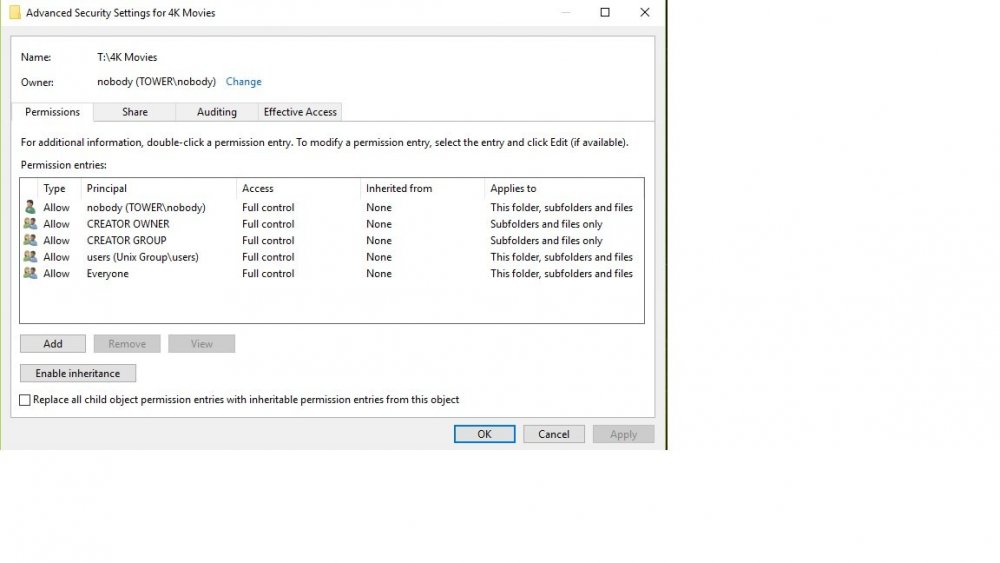
Task: Confirm with the OK button
Action: coord(485,434)
